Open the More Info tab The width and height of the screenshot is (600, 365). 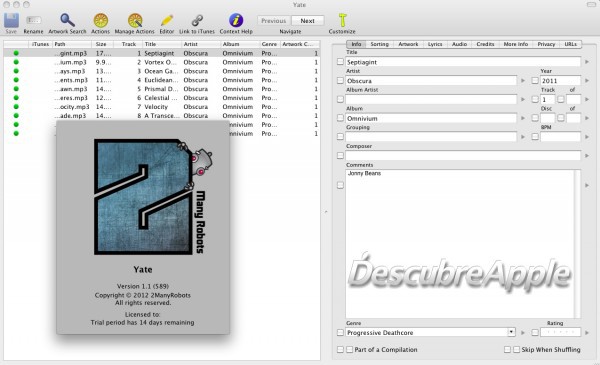point(516,44)
